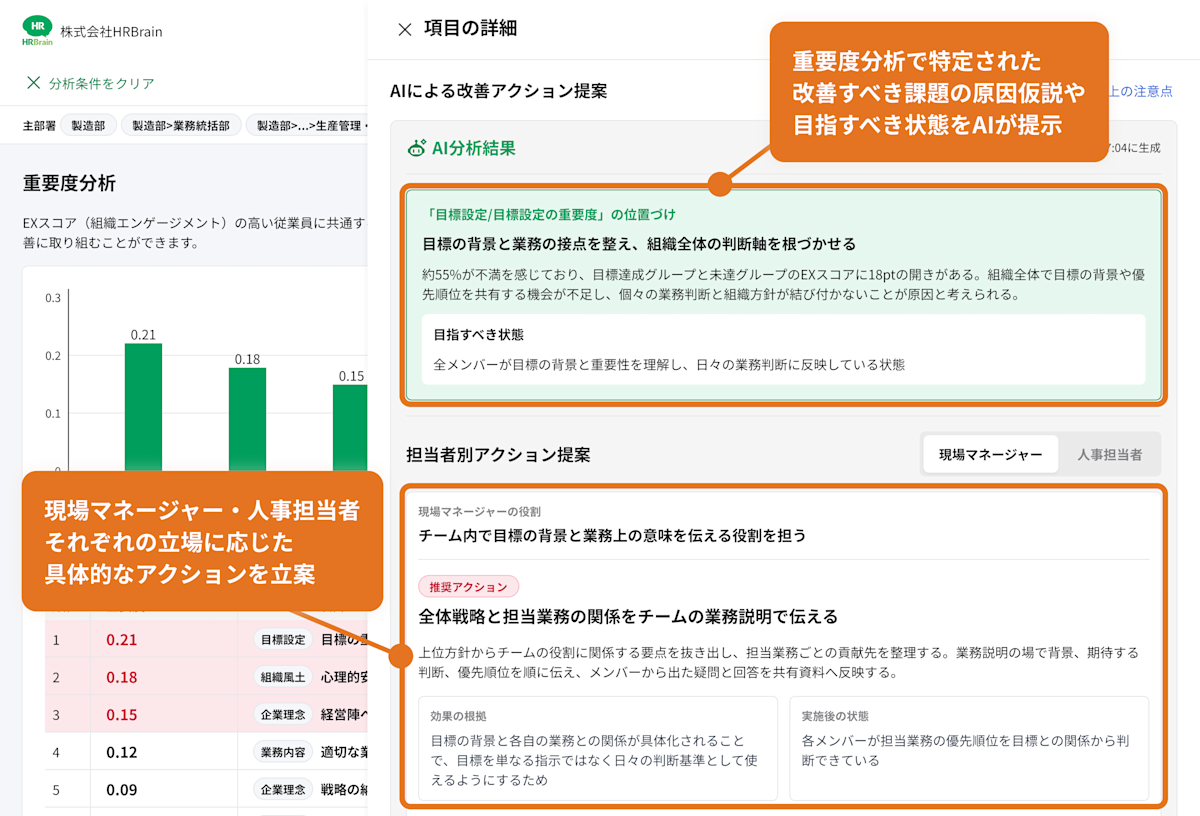Select rank 3 row with 0.15 score
This screenshot has width=1200, height=816.
[x=206, y=715]
